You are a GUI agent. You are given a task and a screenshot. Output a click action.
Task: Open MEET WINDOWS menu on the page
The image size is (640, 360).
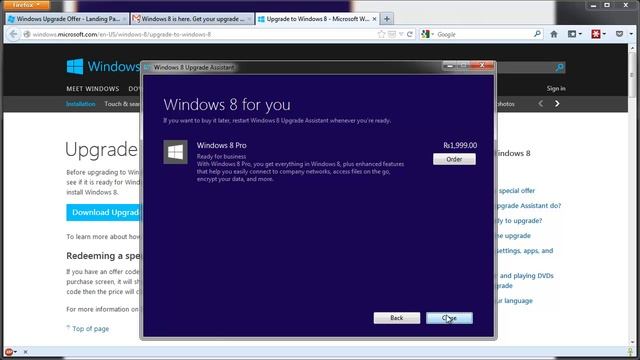93,89
